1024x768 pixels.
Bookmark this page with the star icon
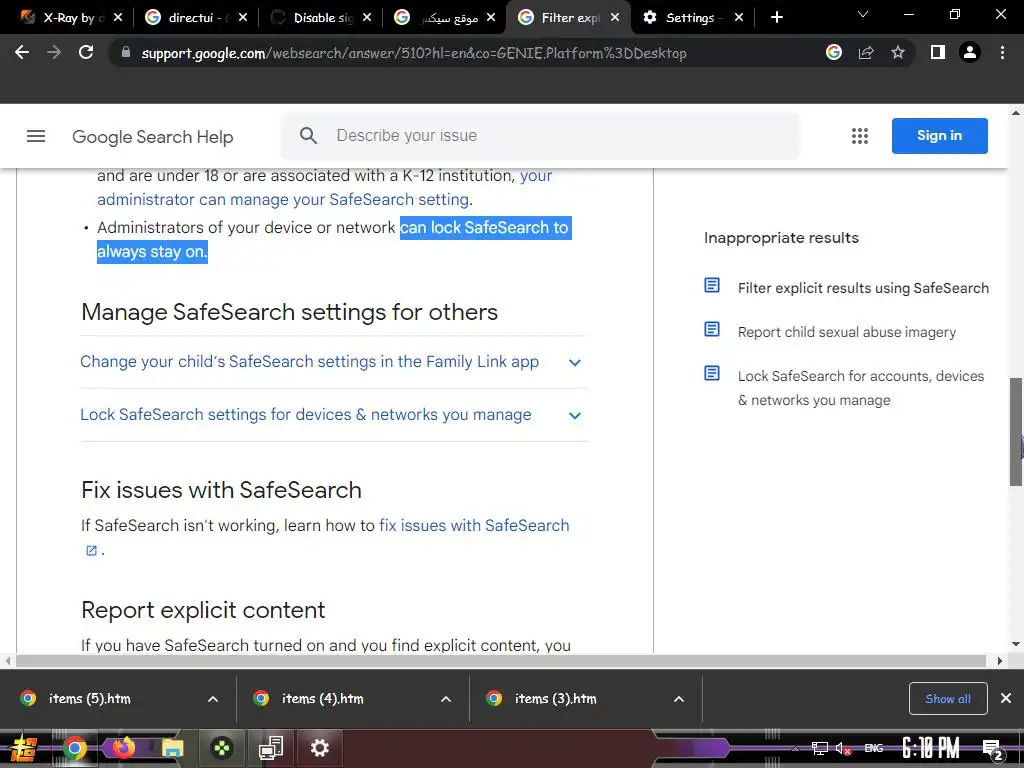(x=898, y=52)
